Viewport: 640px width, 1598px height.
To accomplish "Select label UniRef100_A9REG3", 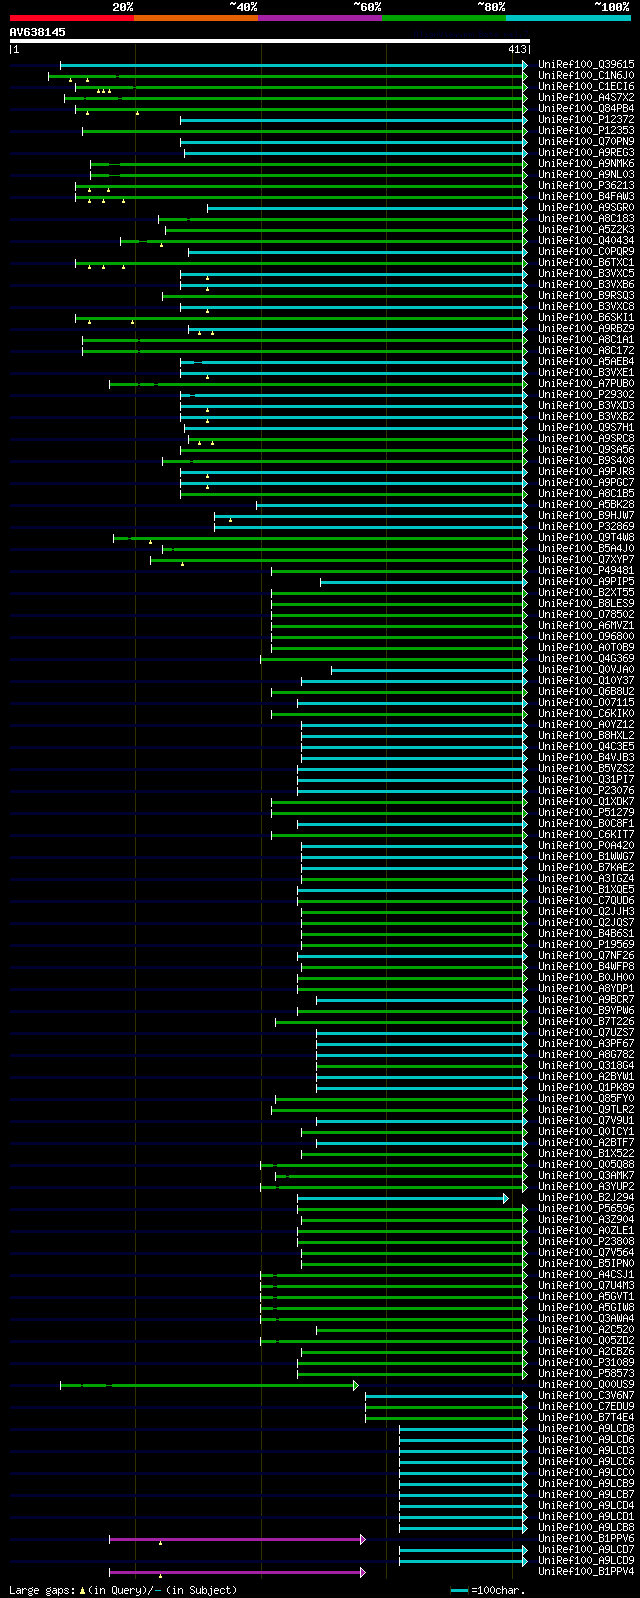I will point(586,152).
